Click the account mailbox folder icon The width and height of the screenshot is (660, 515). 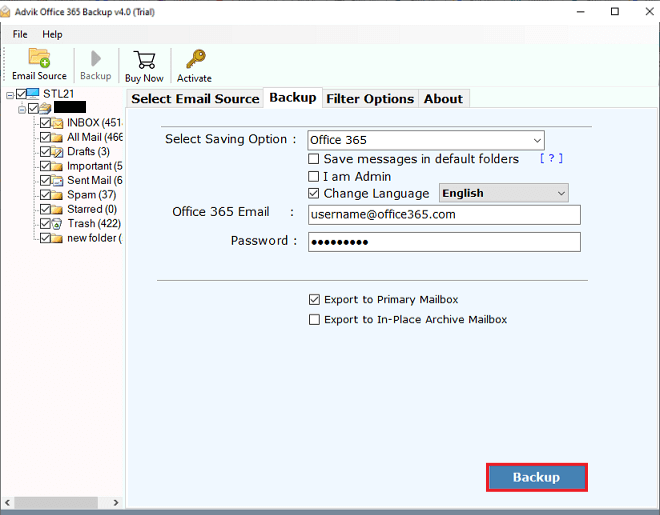(x=45, y=108)
